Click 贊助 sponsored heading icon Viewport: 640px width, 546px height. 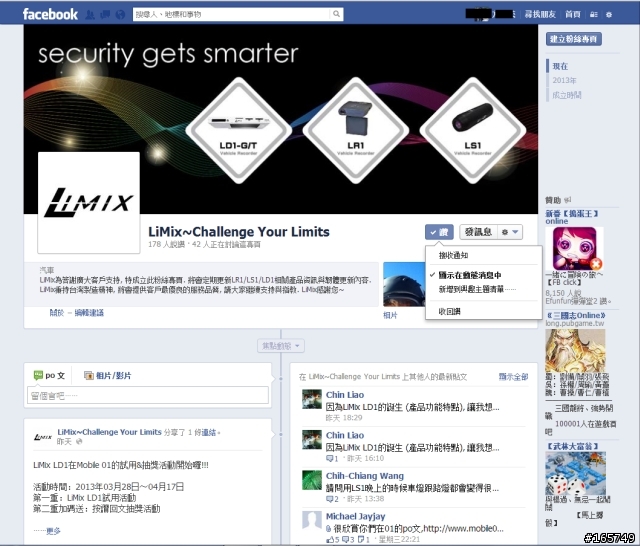click(568, 200)
